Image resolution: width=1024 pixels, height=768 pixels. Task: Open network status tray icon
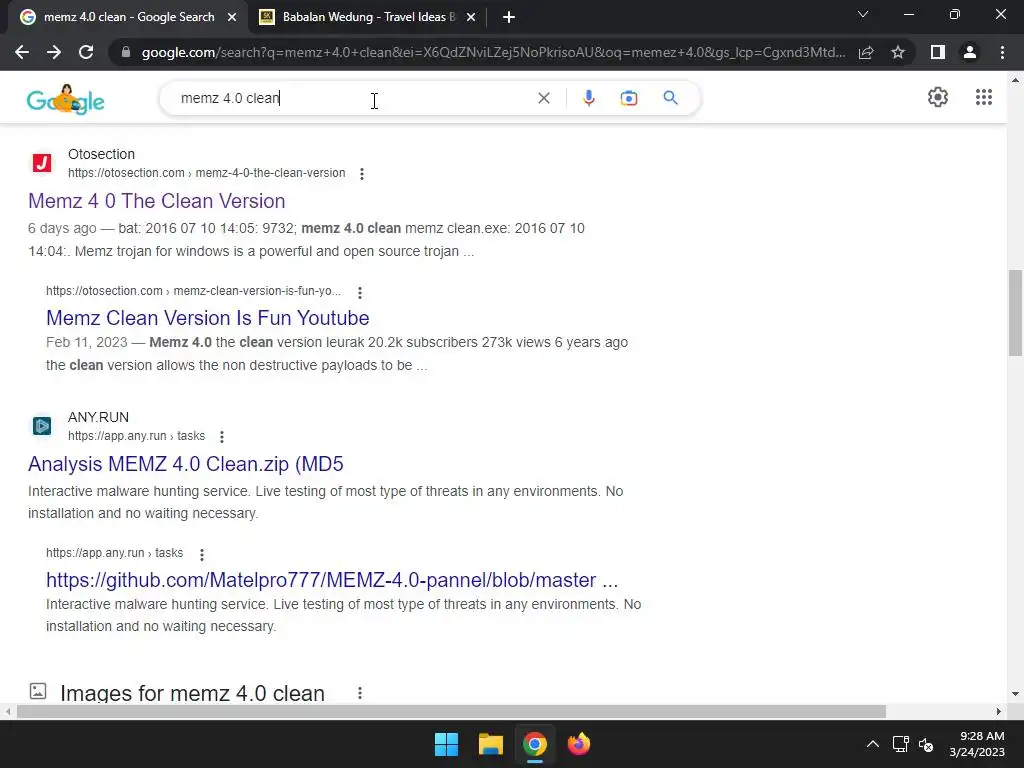tap(901, 744)
